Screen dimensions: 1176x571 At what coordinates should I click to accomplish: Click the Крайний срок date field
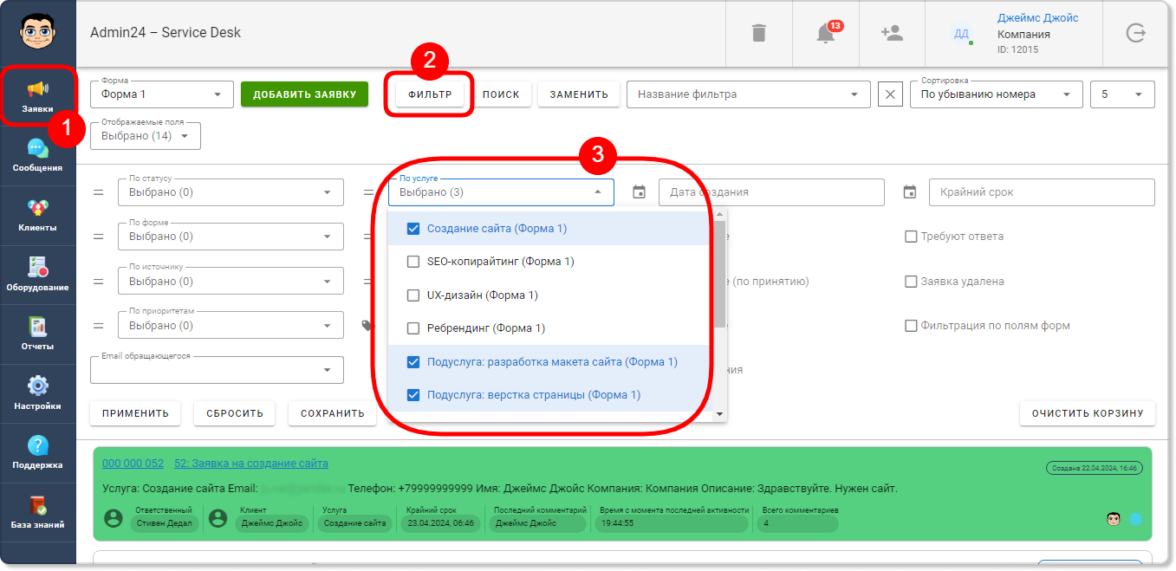(1042, 192)
